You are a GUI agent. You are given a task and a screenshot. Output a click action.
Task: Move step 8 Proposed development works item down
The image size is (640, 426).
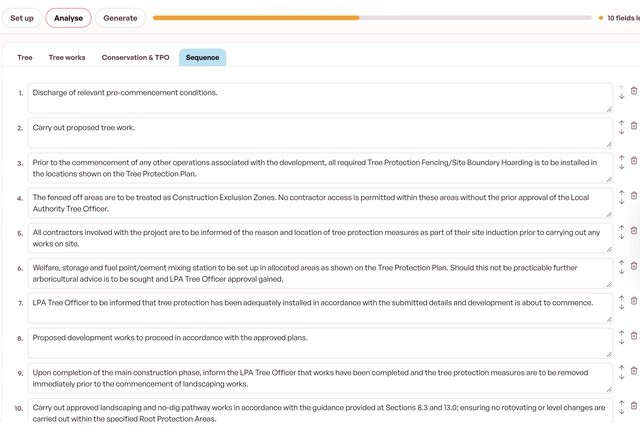coord(621,342)
